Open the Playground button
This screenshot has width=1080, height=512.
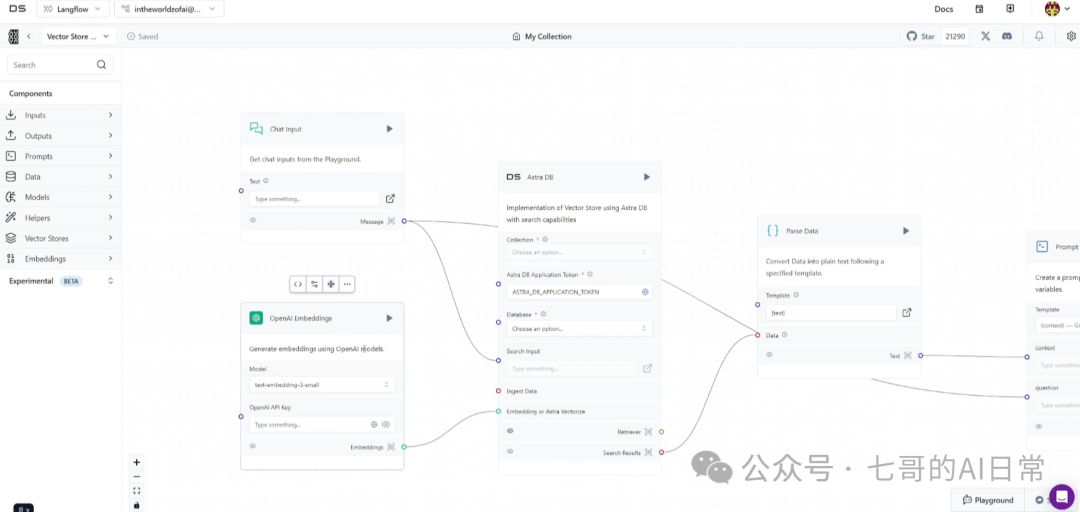pyautogui.click(x=988, y=500)
